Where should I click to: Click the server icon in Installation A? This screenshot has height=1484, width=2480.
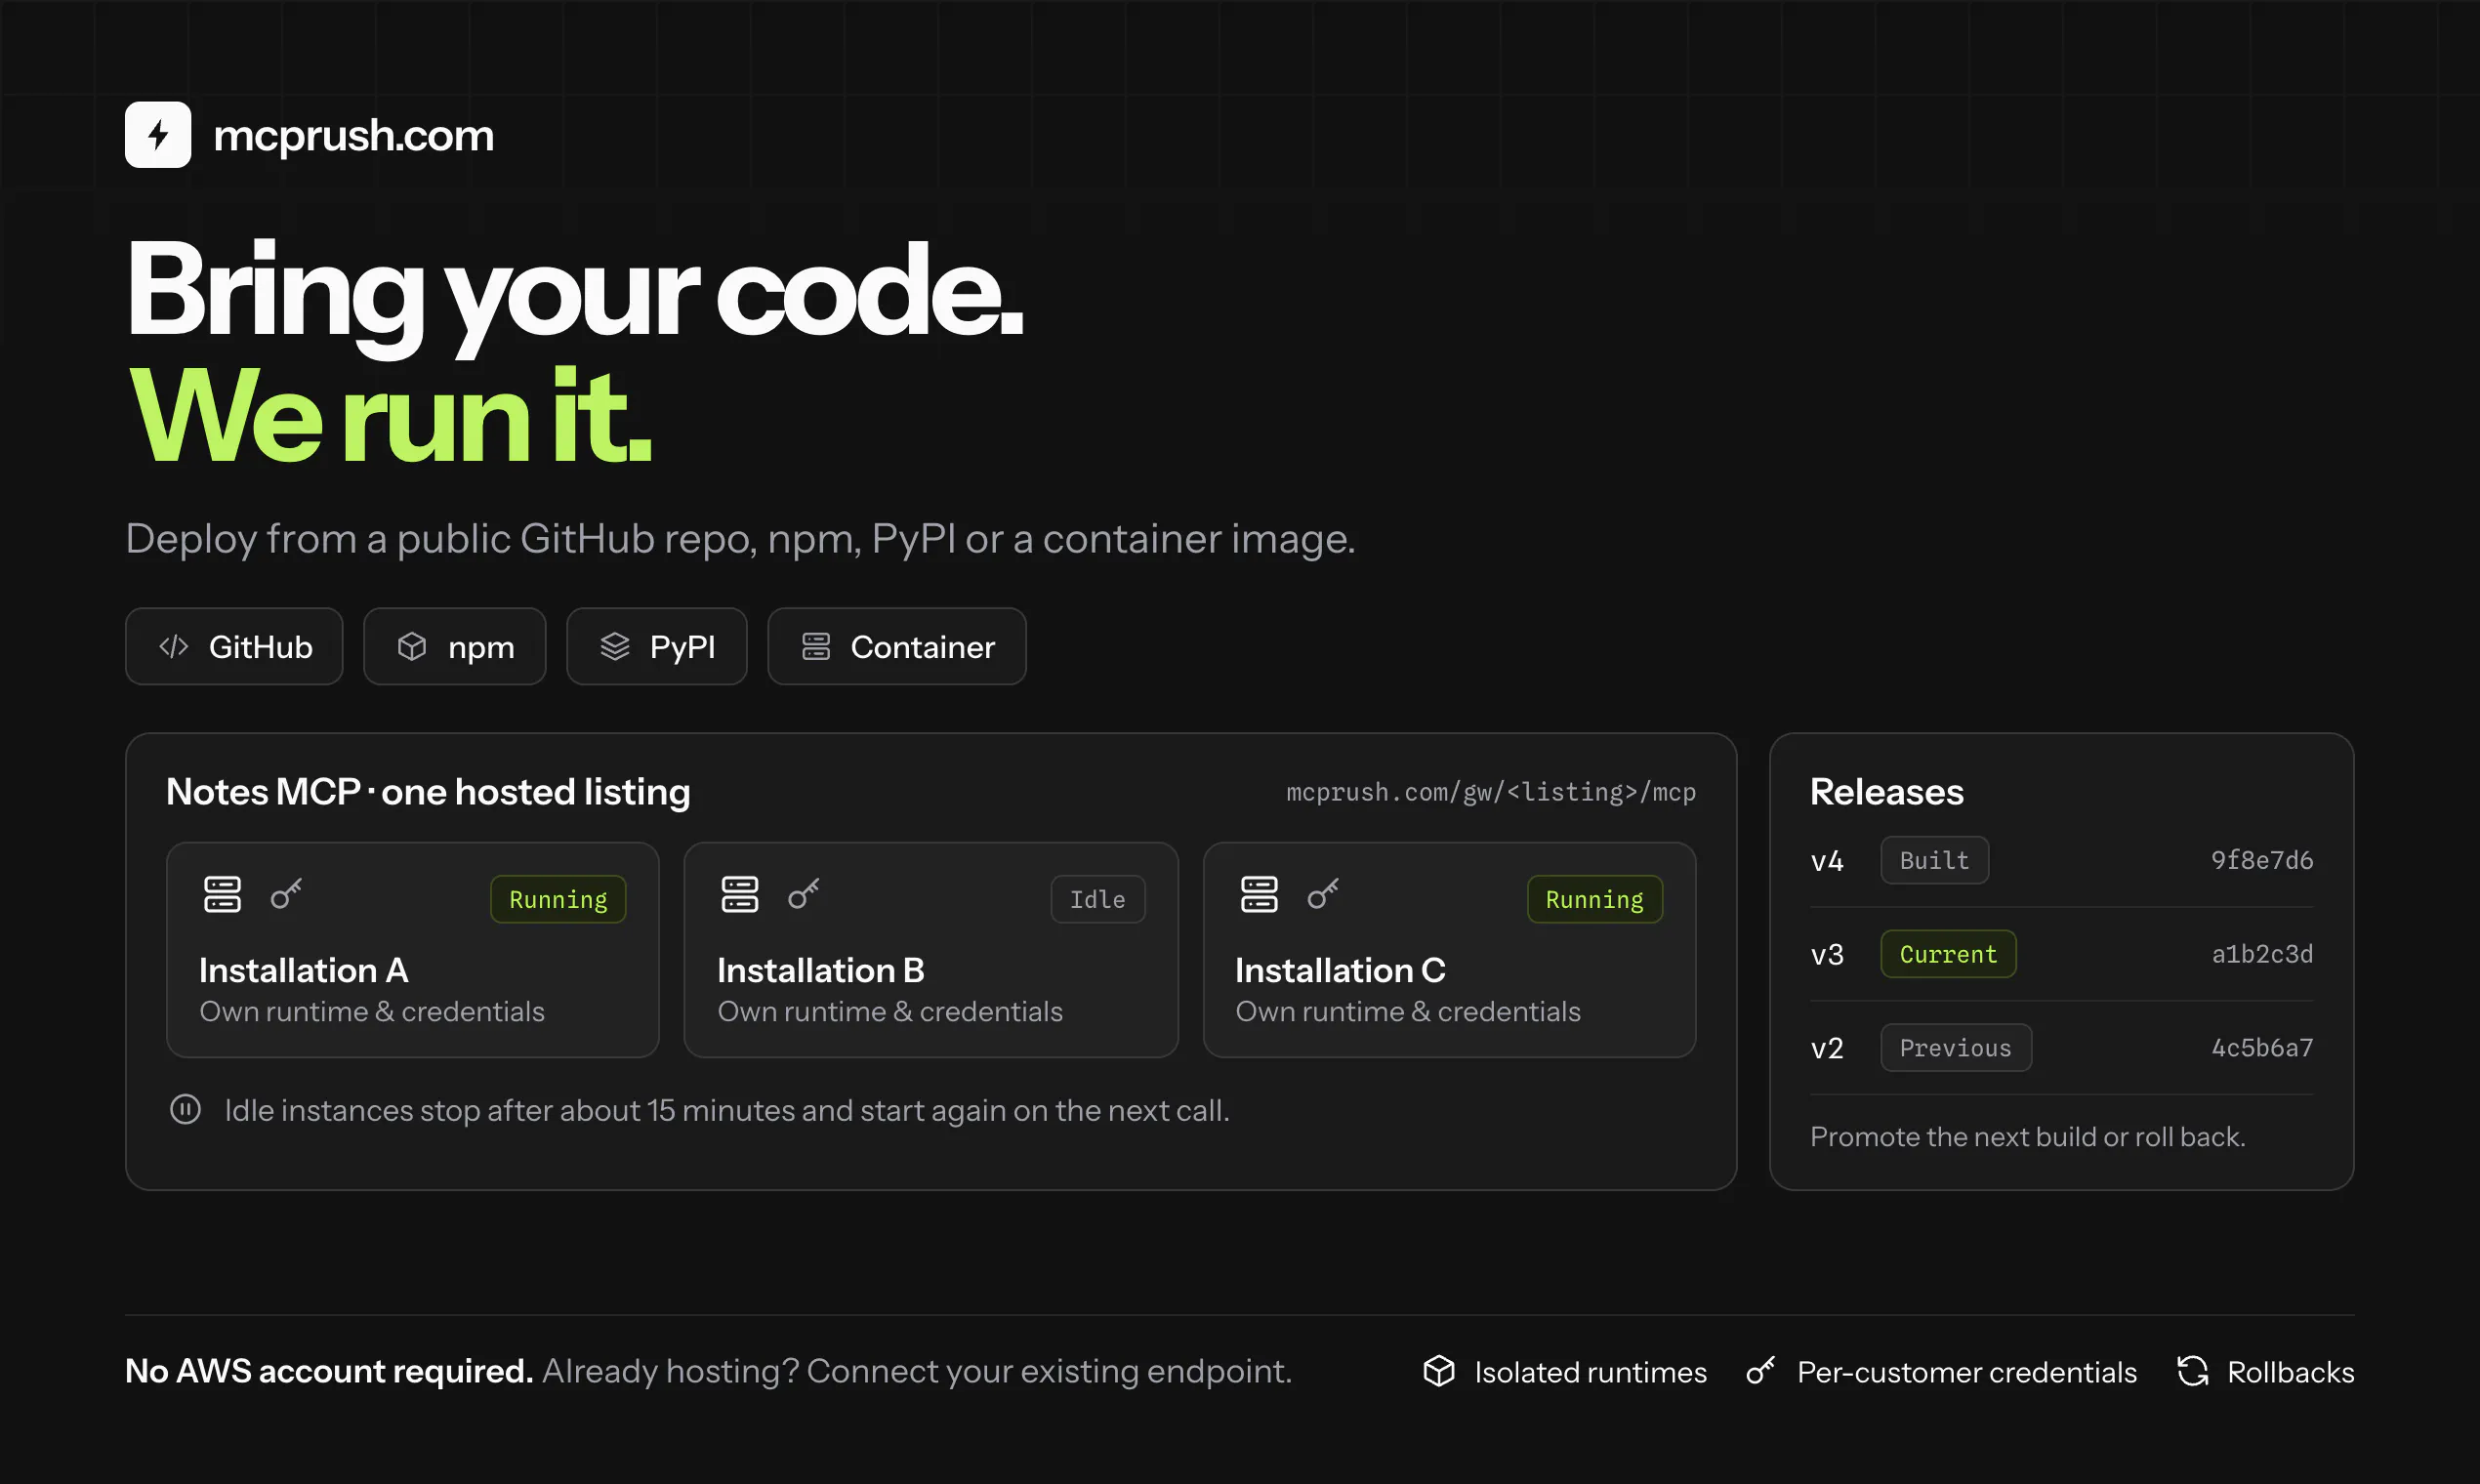(222, 895)
